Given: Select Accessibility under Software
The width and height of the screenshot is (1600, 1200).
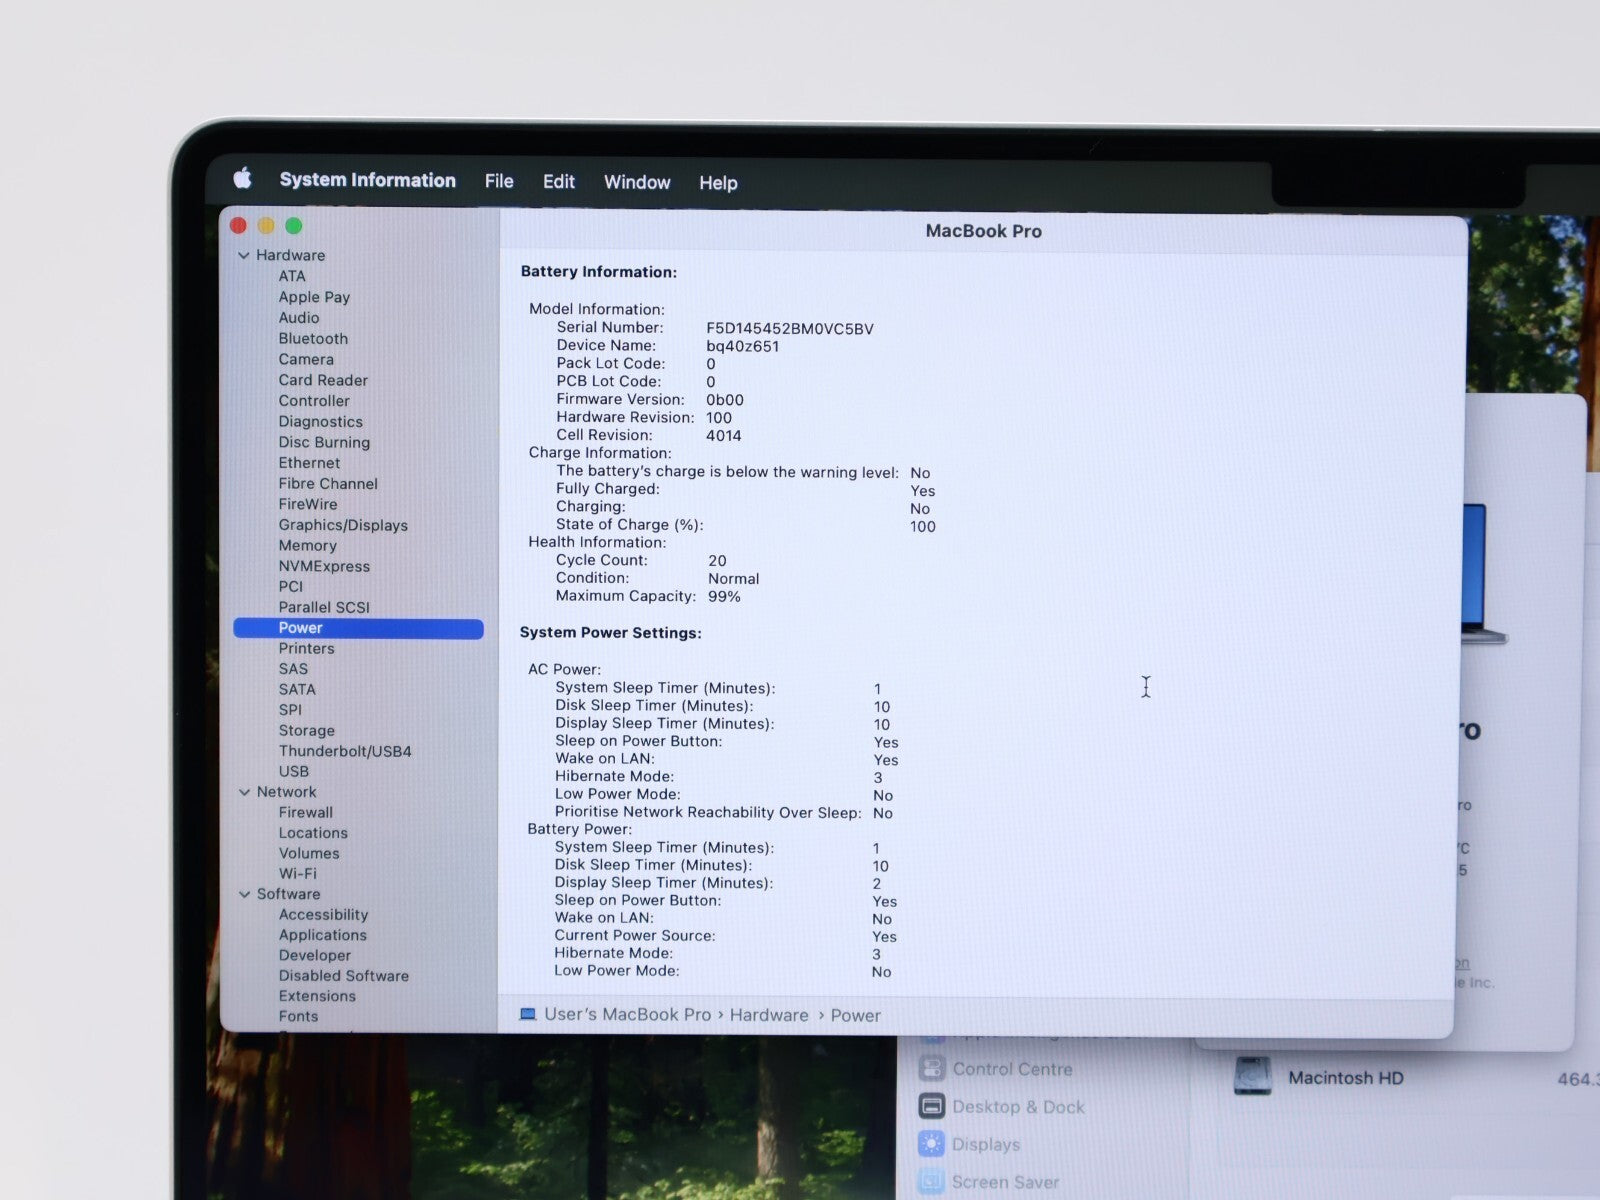Looking at the screenshot, I should pyautogui.click(x=323, y=915).
